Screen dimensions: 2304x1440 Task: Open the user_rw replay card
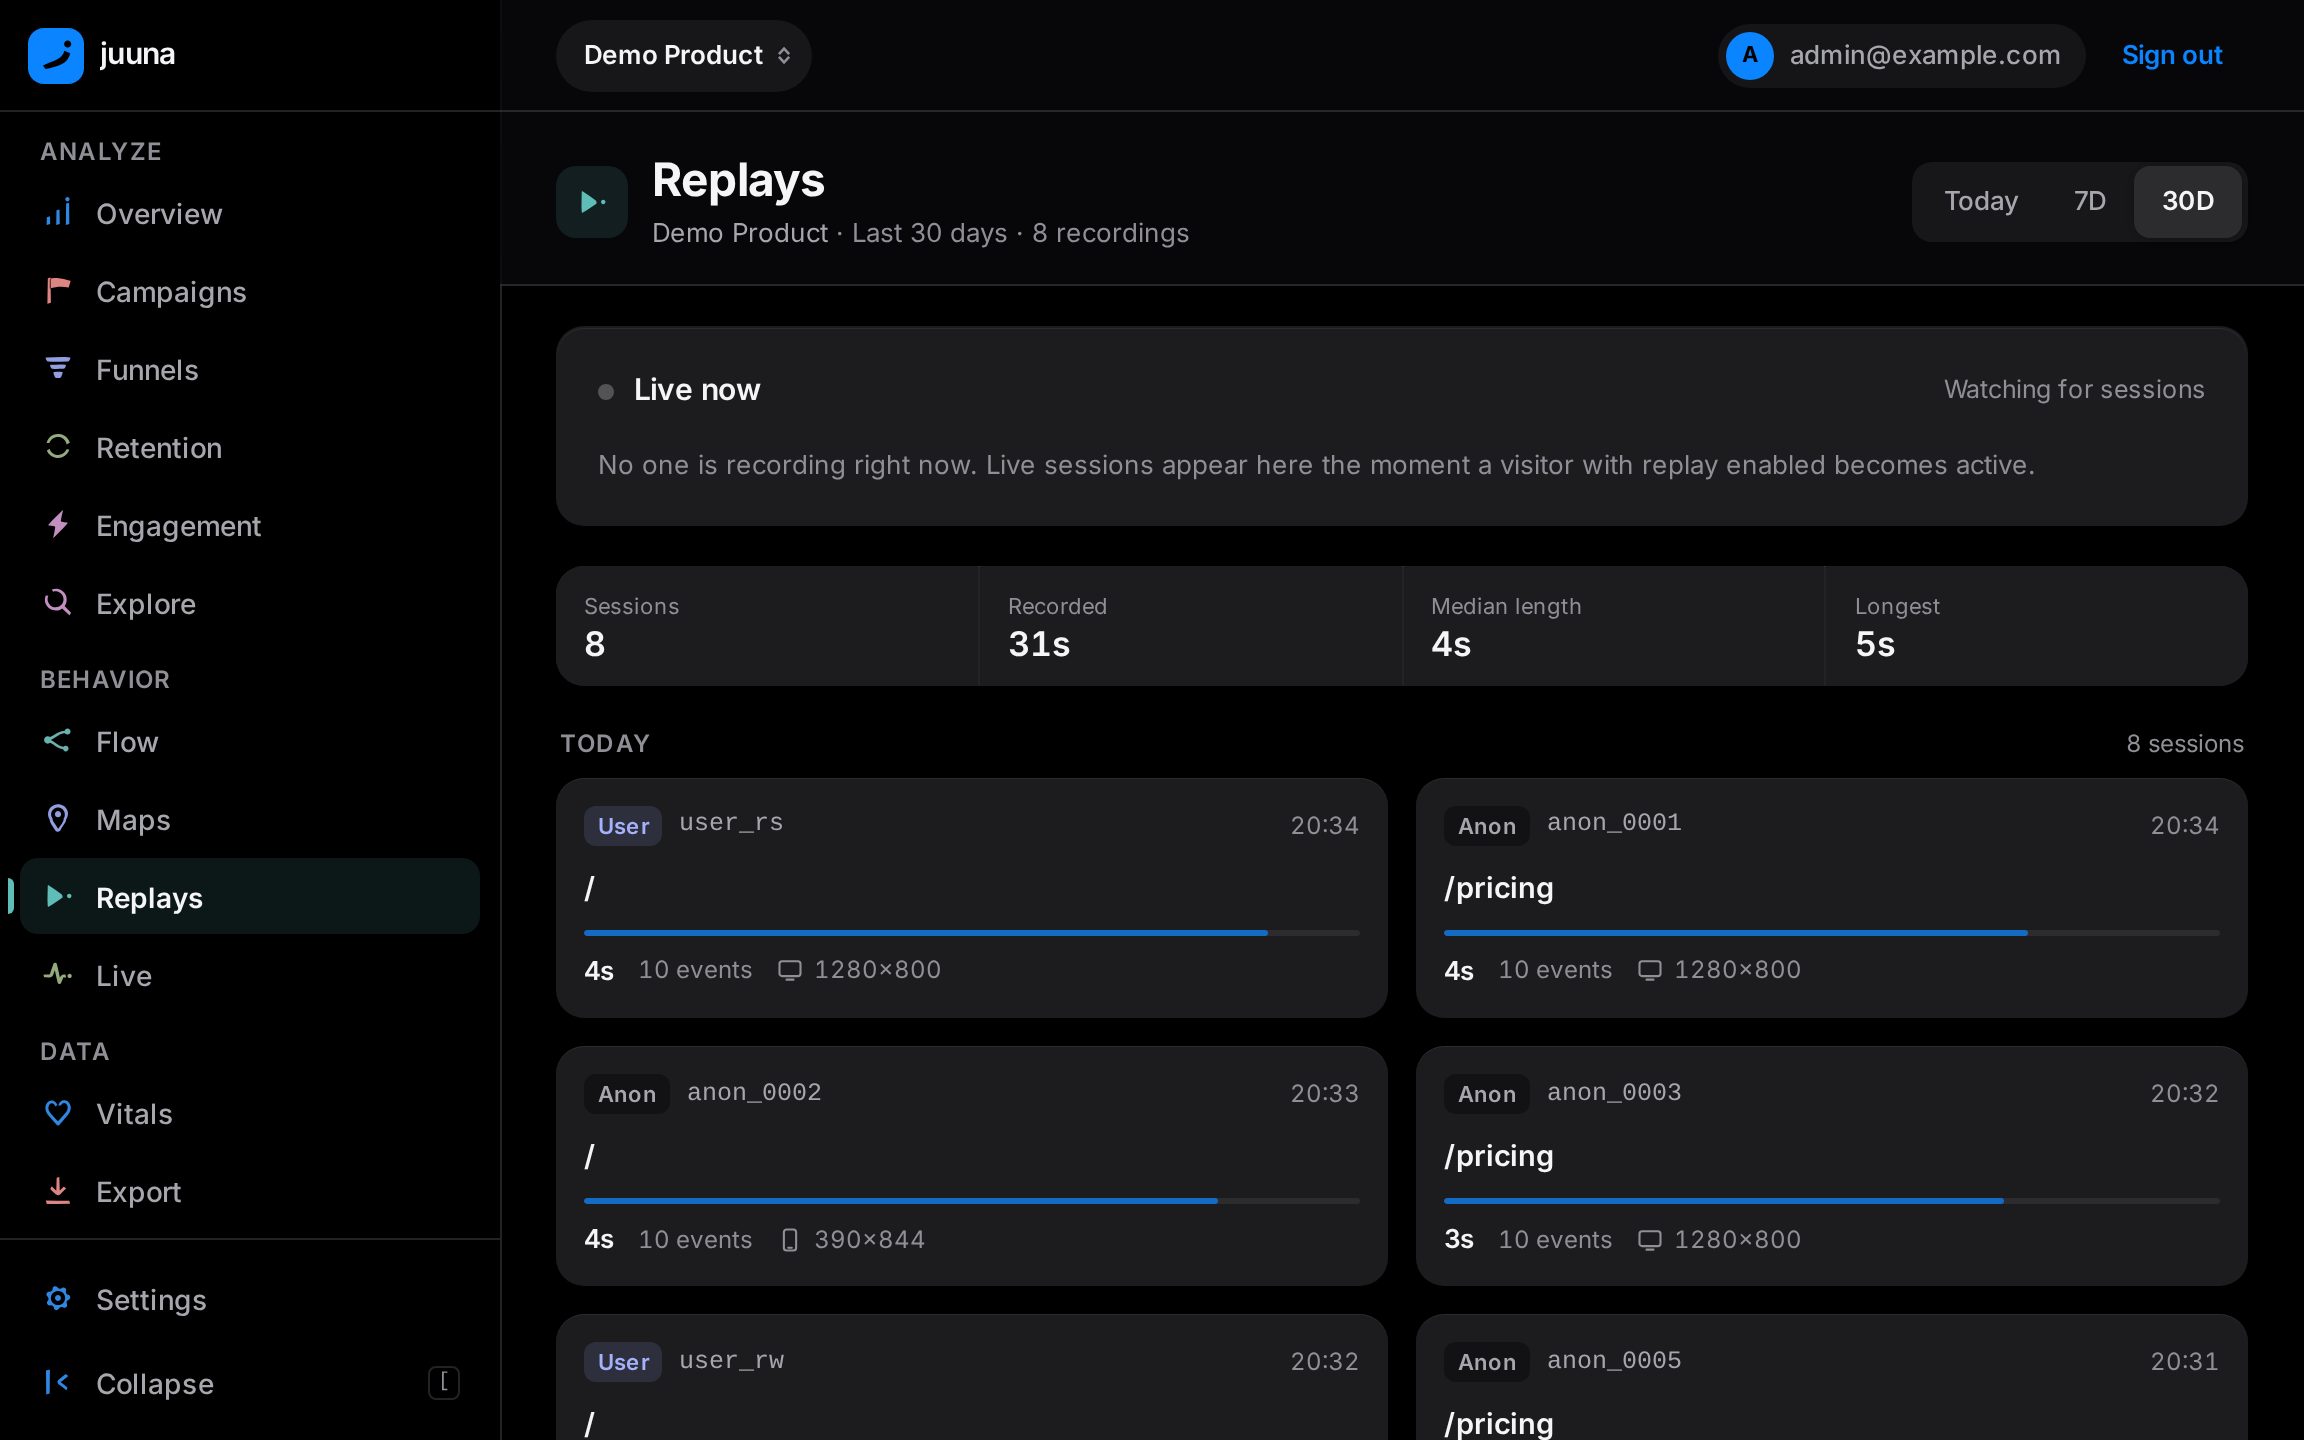pos(972,1377)
